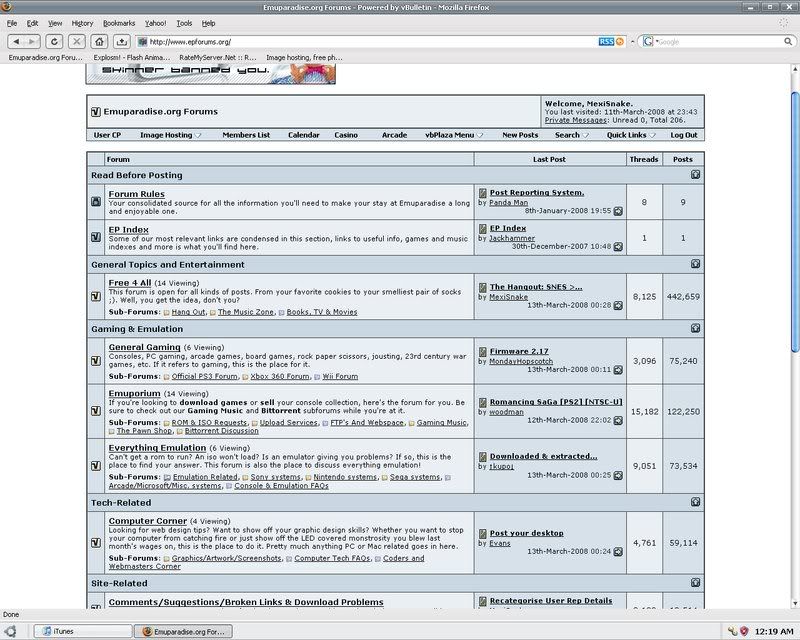
Task: Click the Firefox icon in title bar
Action: point(7,7)
